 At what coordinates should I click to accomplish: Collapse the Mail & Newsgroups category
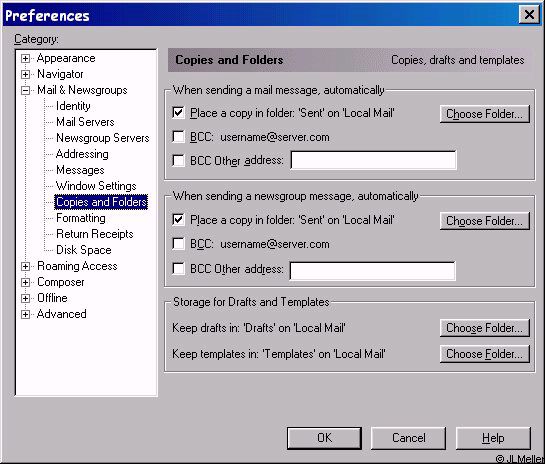(25, 90)
